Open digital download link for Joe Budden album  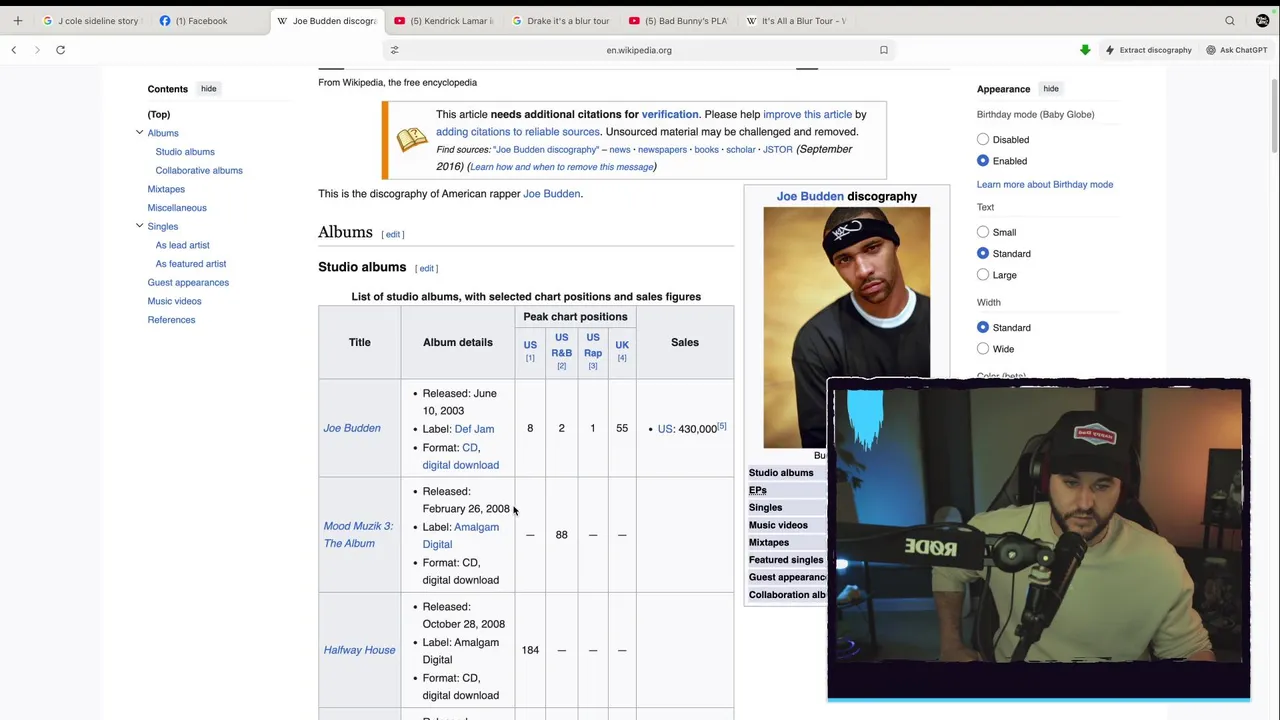point(460,465)
